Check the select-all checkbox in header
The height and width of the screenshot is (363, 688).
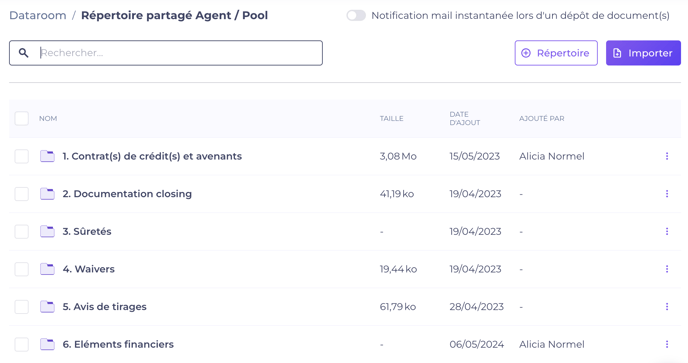coord(22,119)
